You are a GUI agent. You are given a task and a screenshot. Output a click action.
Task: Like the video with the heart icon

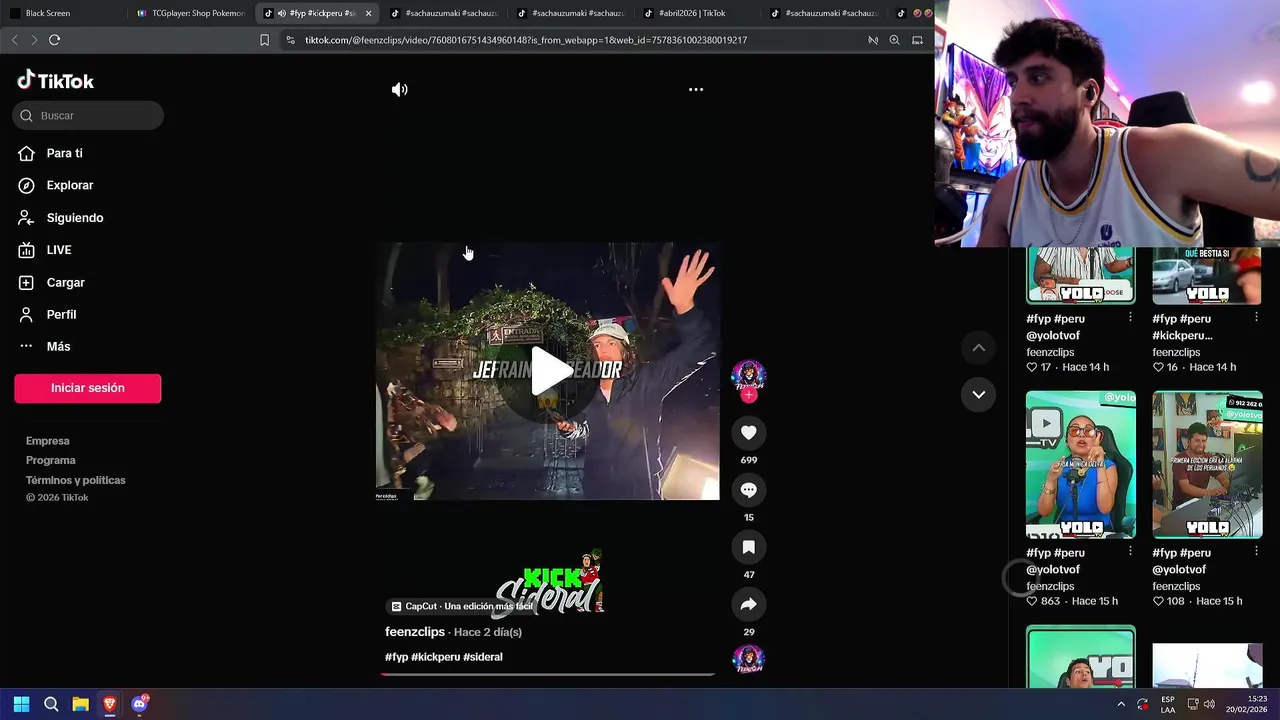click(x=748, y=432)
